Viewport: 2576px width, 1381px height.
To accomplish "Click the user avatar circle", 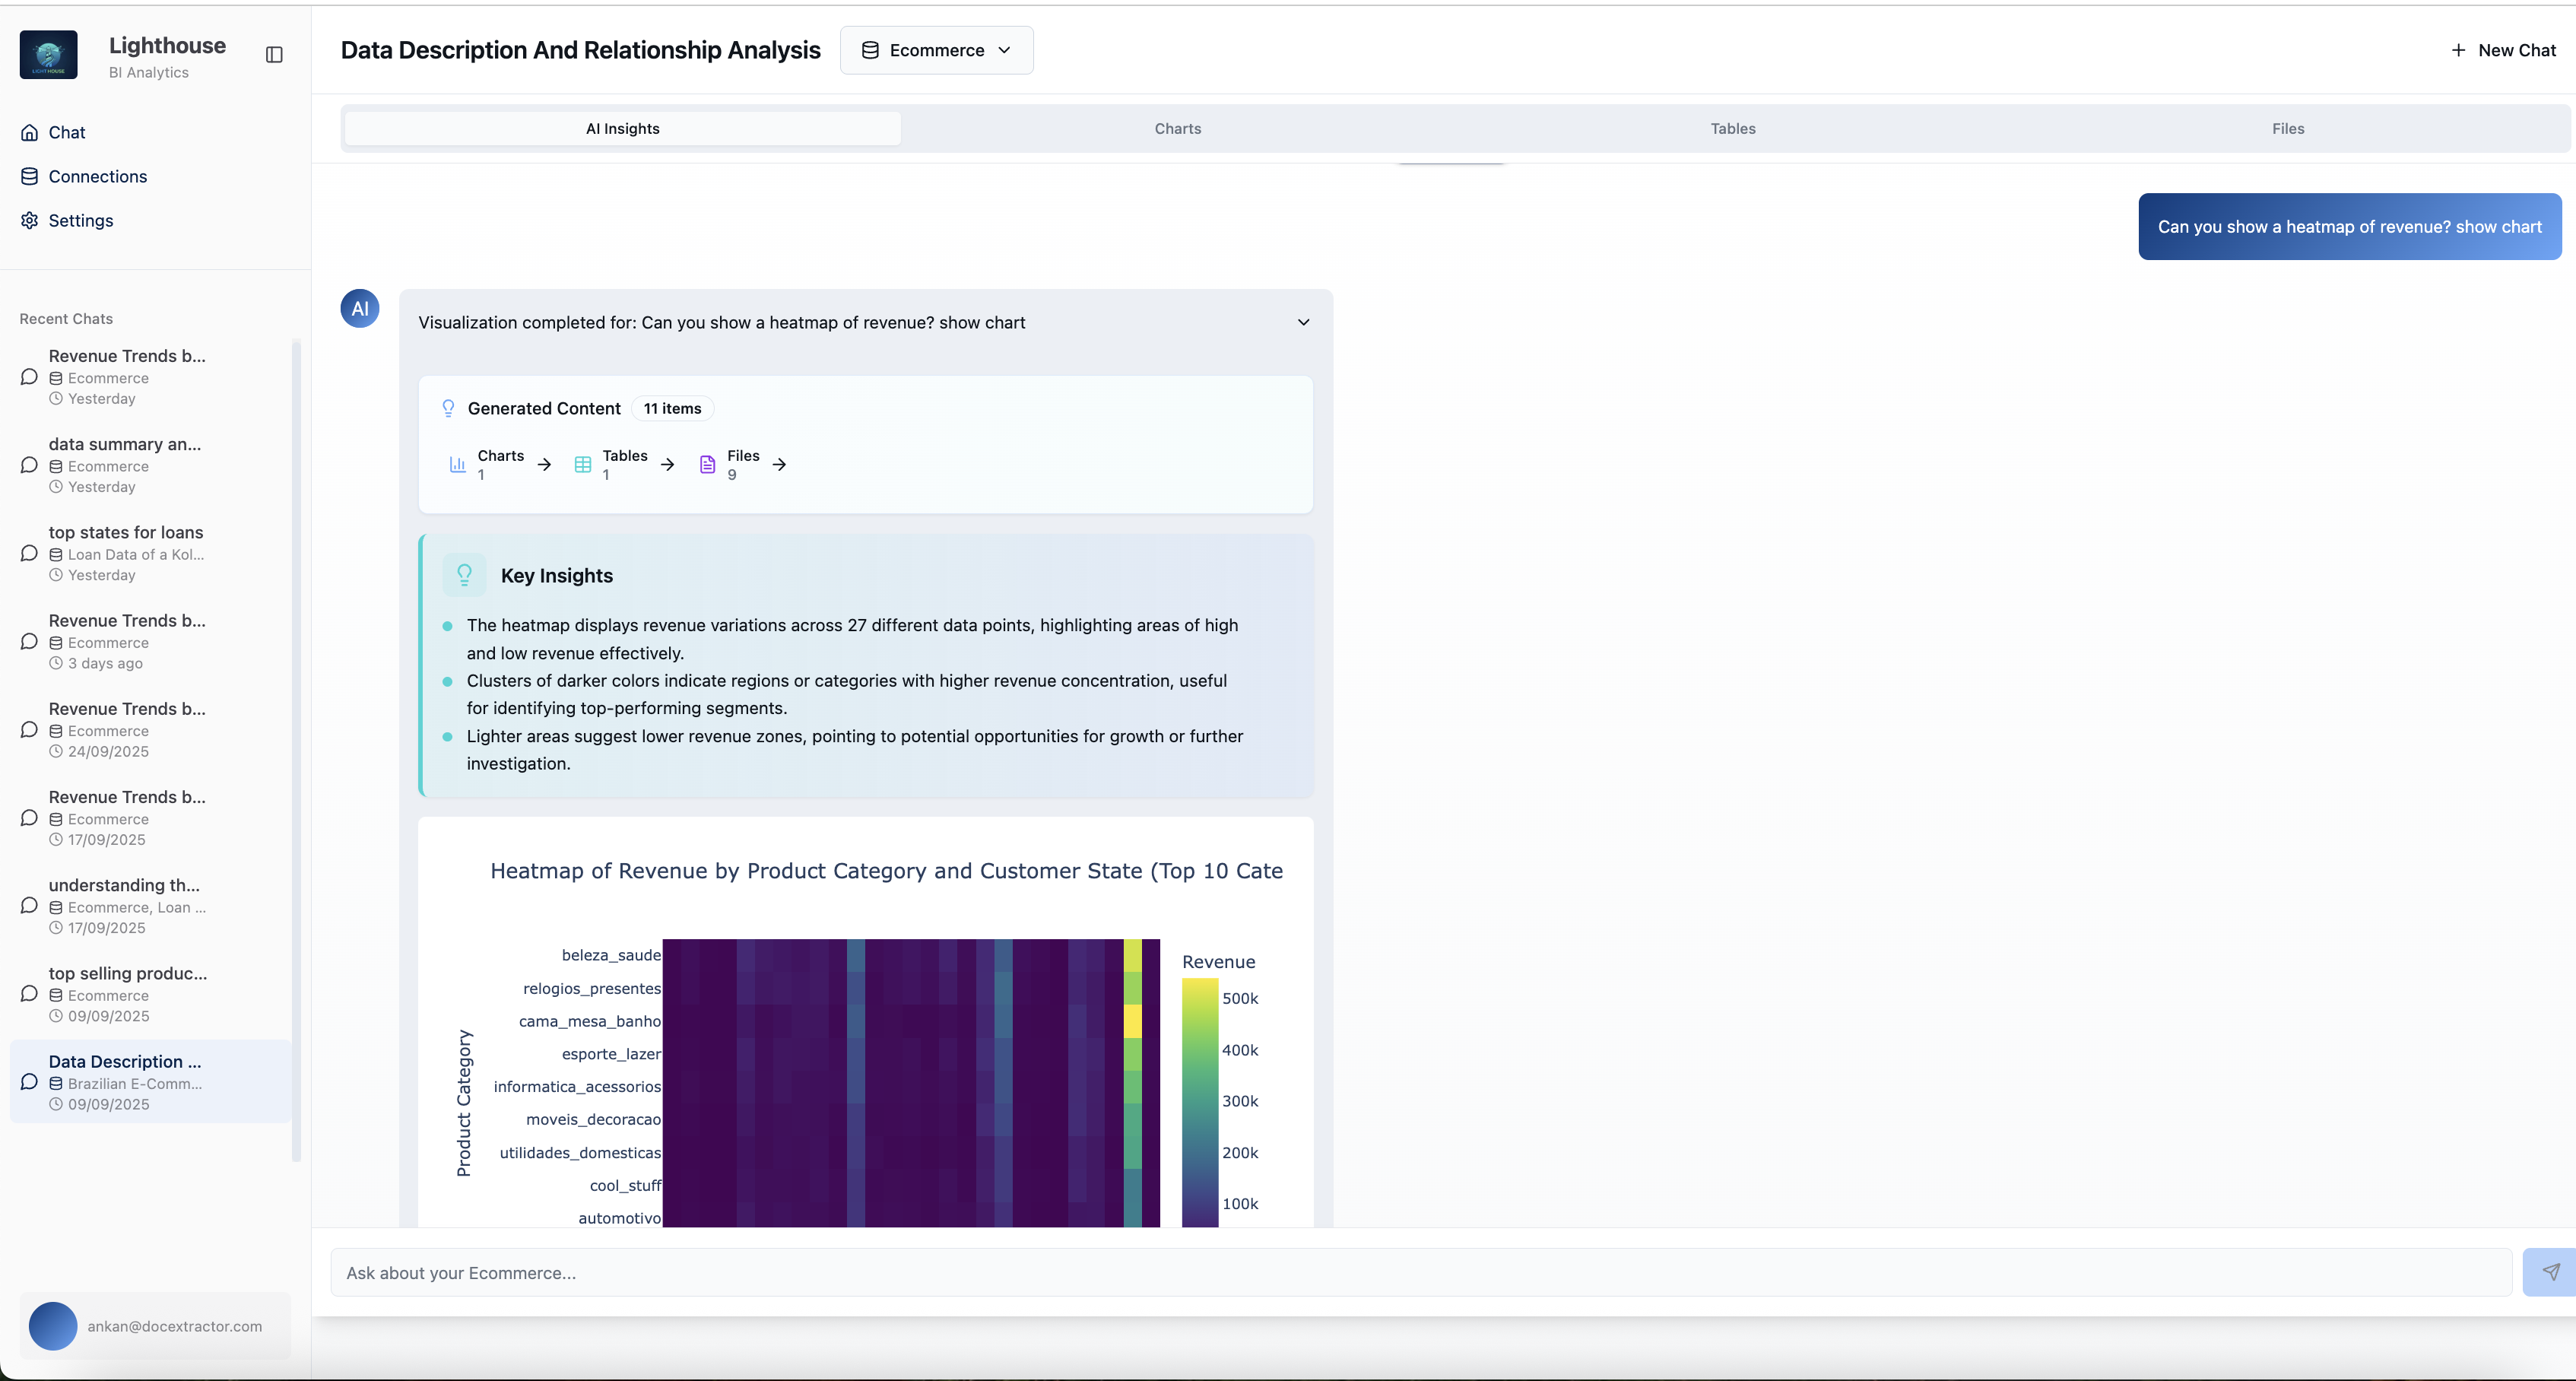I will coord(53,1326).
